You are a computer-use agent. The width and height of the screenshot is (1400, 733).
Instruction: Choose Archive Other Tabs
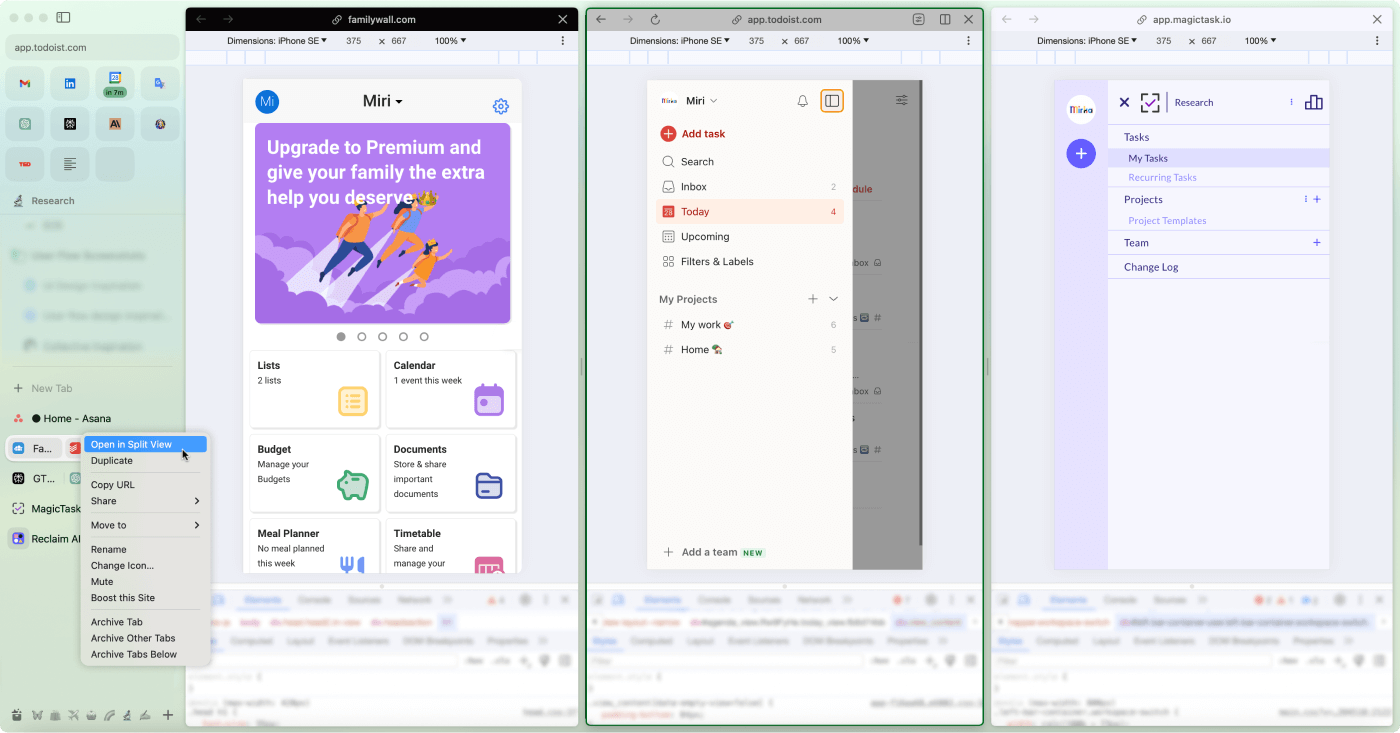coord(145,638)
